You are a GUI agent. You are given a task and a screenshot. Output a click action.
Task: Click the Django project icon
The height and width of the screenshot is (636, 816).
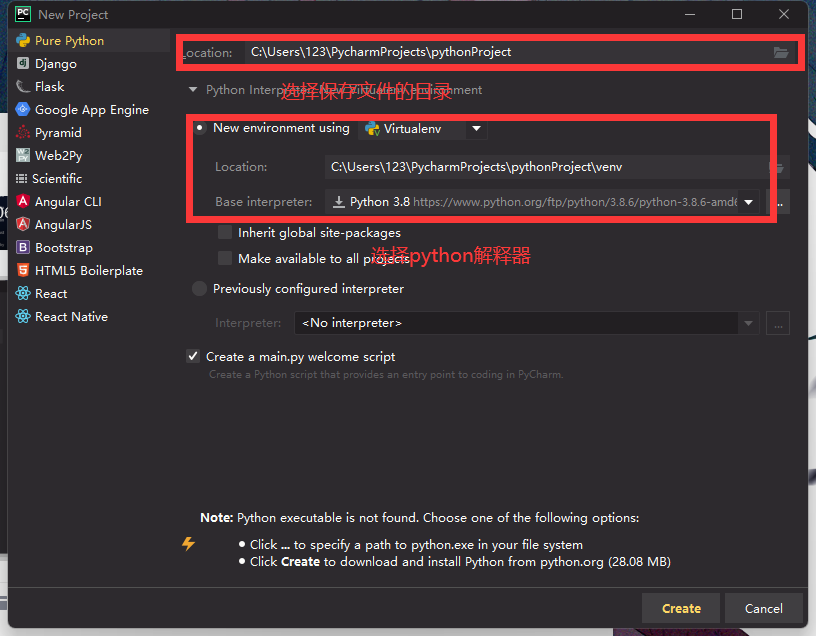23,63
